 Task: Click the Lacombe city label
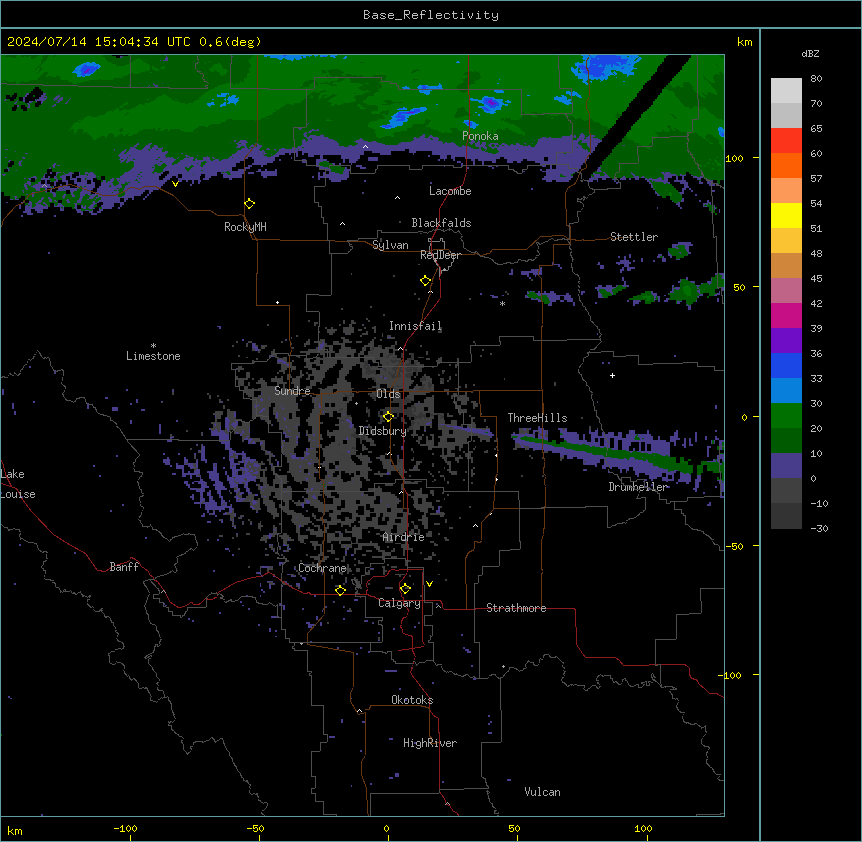[x=450, y=191]
